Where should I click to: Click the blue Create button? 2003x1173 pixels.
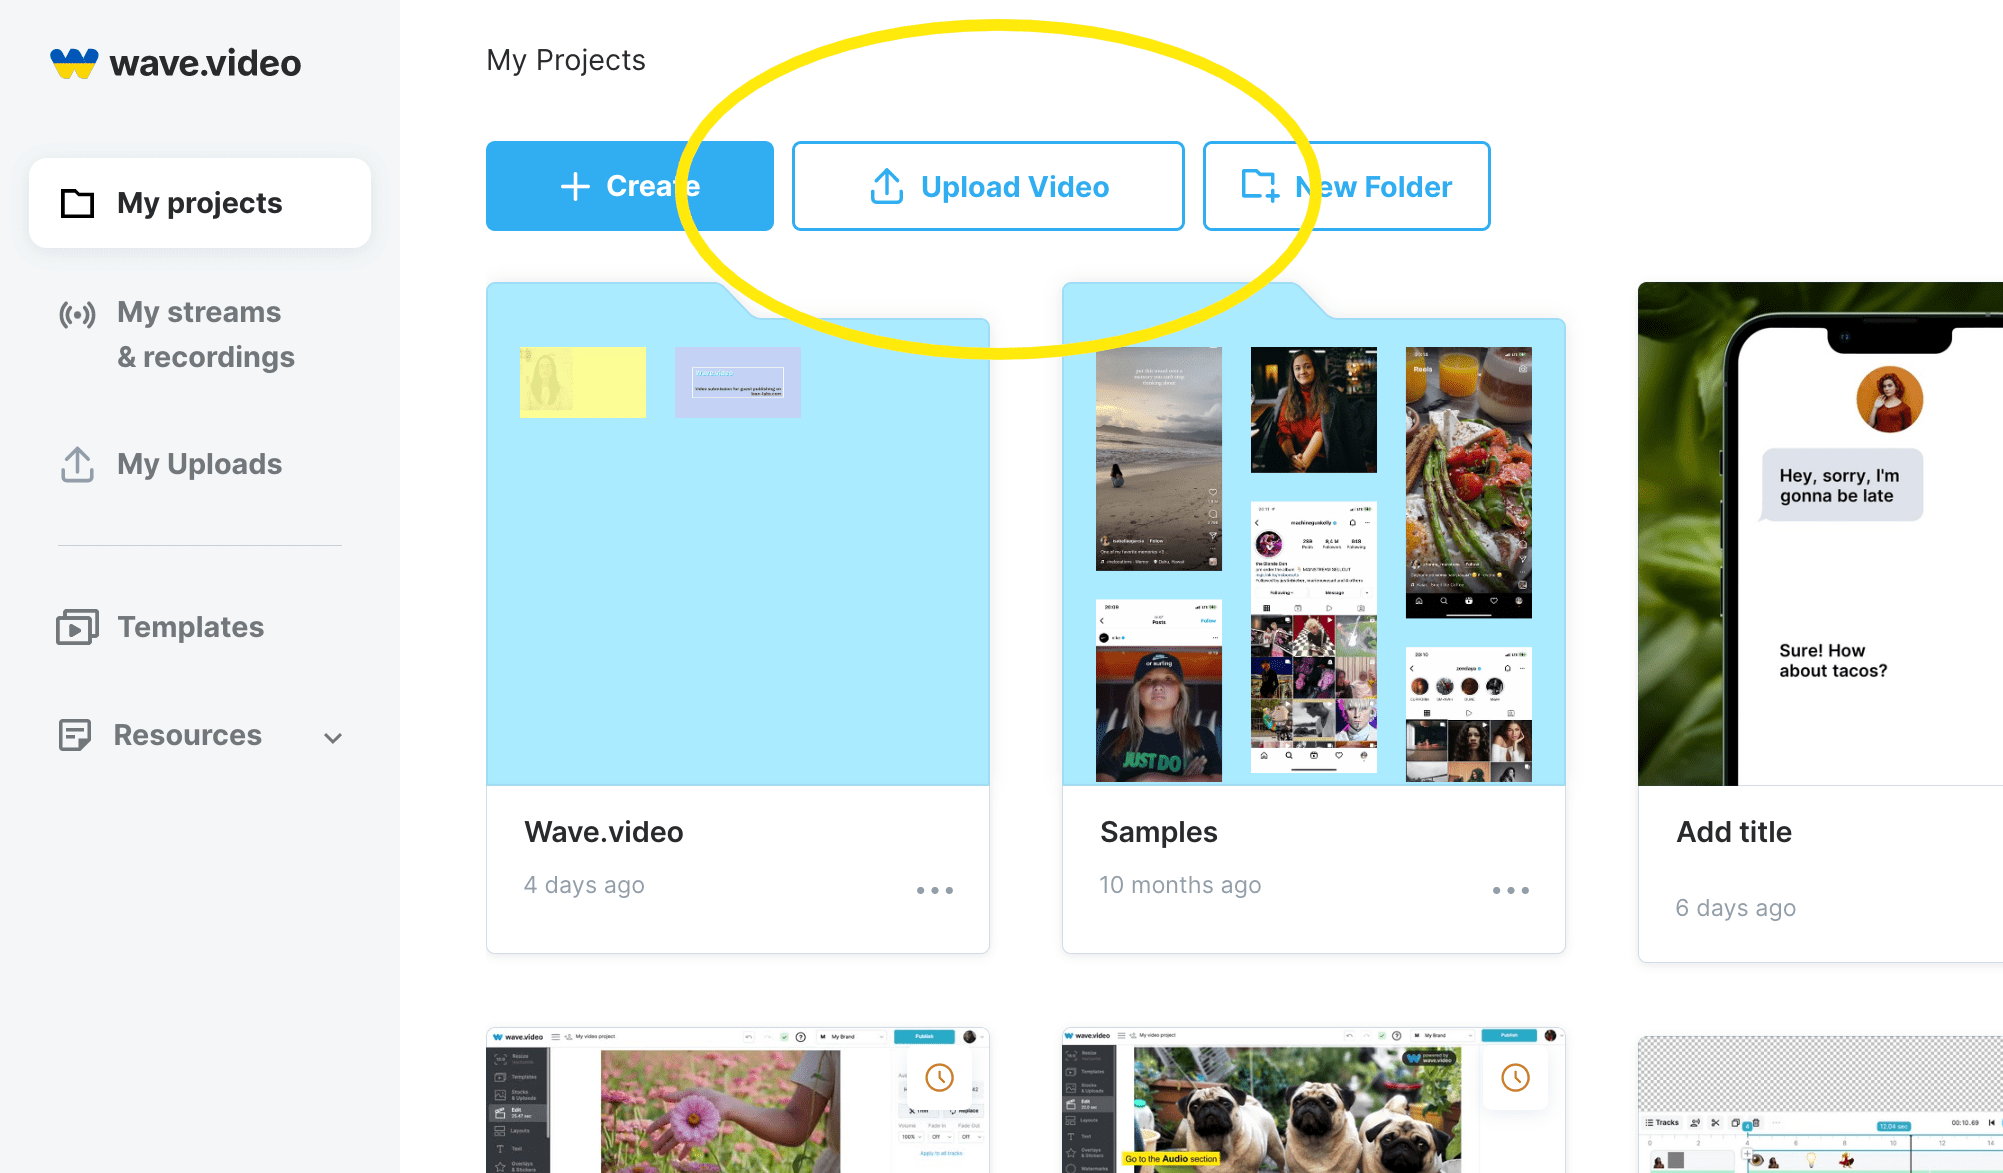(x=630, y=186)
